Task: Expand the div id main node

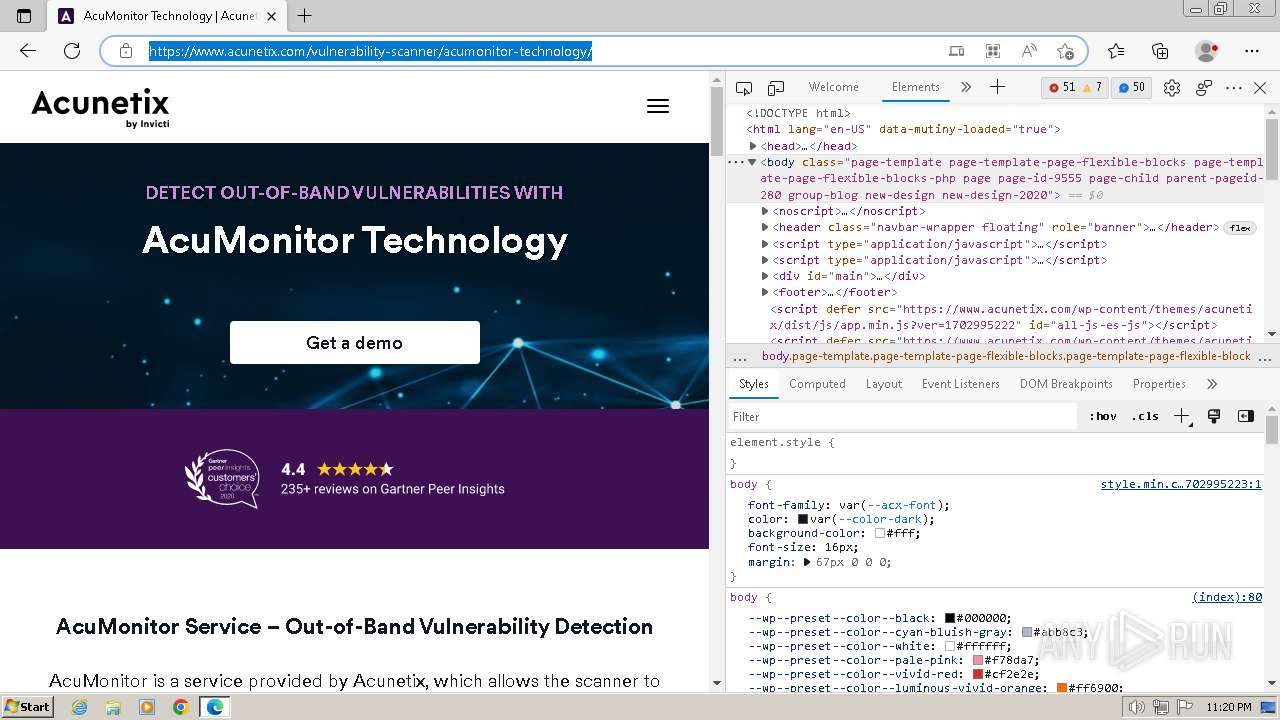Action: click(x=765, y=276)
